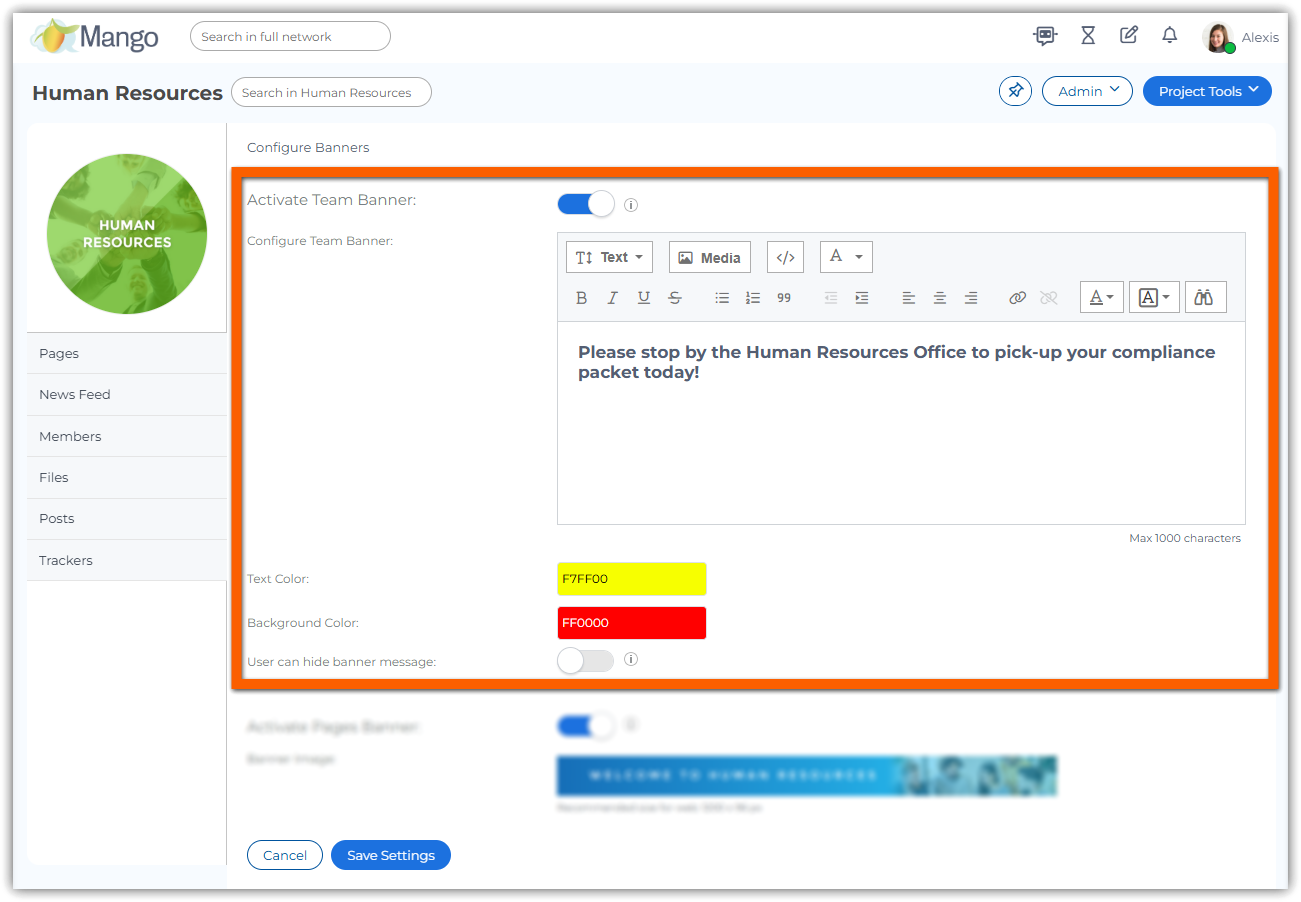This screenshot has height=902, width=1301.
Task: Expand the Admin dropdown menu
Action: (x=1087, y=91)
